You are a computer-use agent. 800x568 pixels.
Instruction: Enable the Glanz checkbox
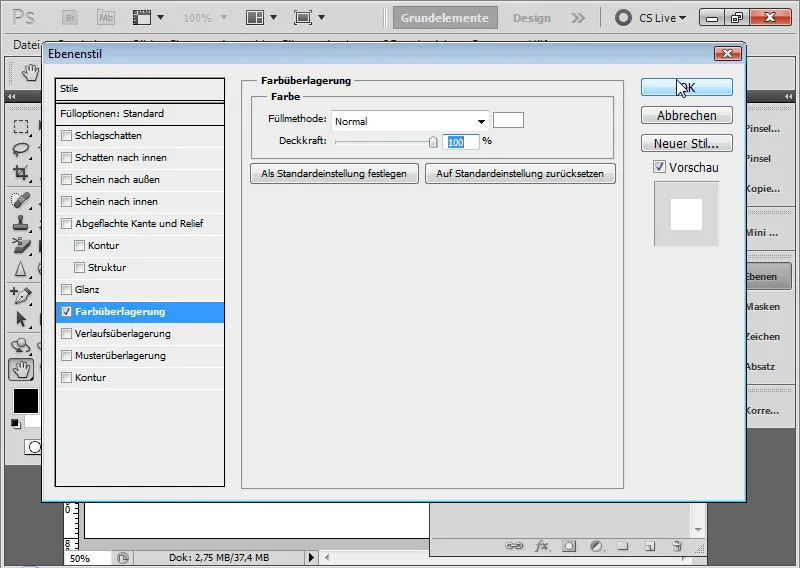click(x=66, y=289)
